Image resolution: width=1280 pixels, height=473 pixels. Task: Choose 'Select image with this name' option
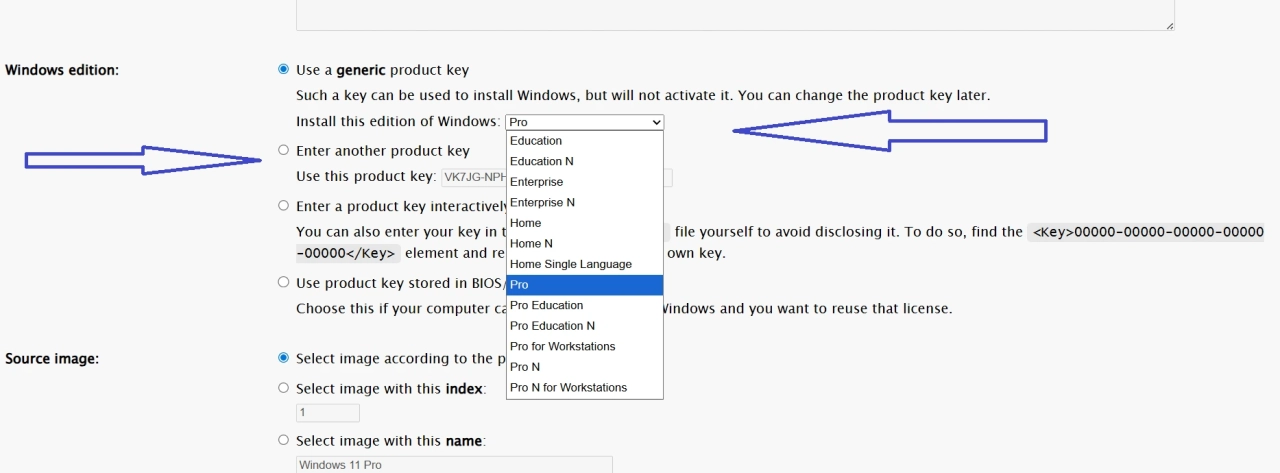click(284, 441)
